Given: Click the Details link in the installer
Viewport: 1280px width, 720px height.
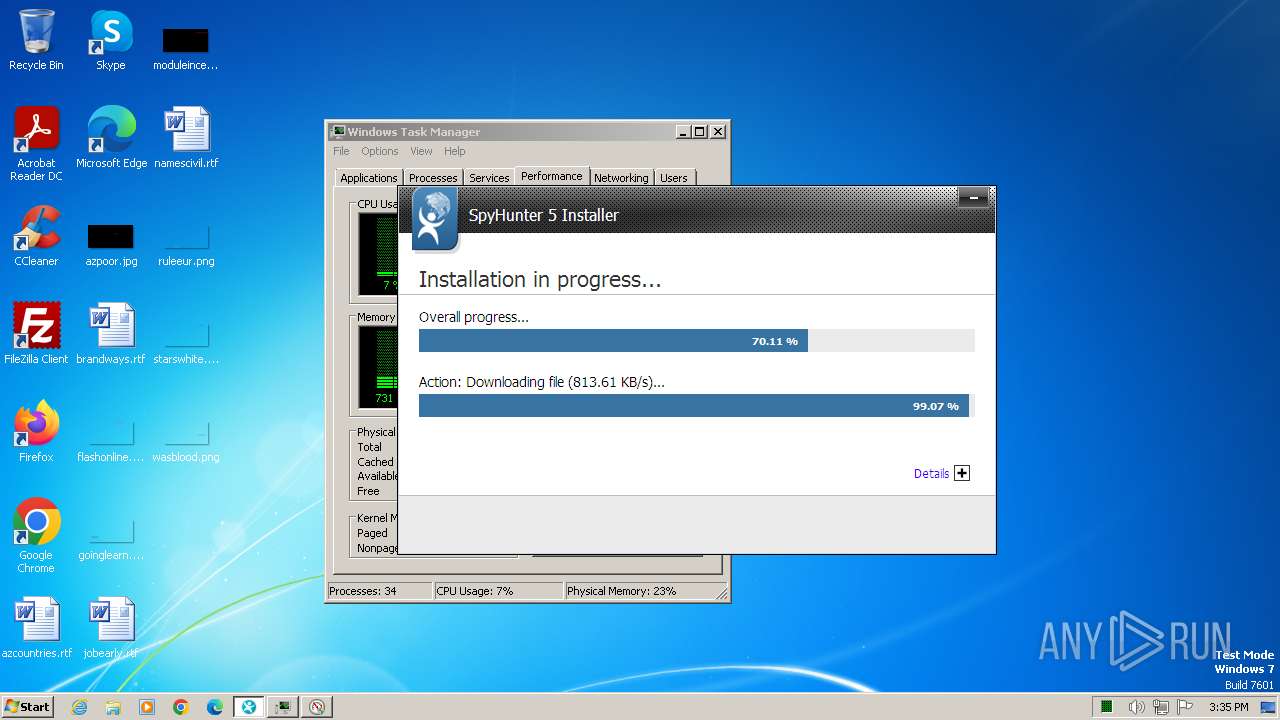Looking at the screenshot, I should (931, 474).
